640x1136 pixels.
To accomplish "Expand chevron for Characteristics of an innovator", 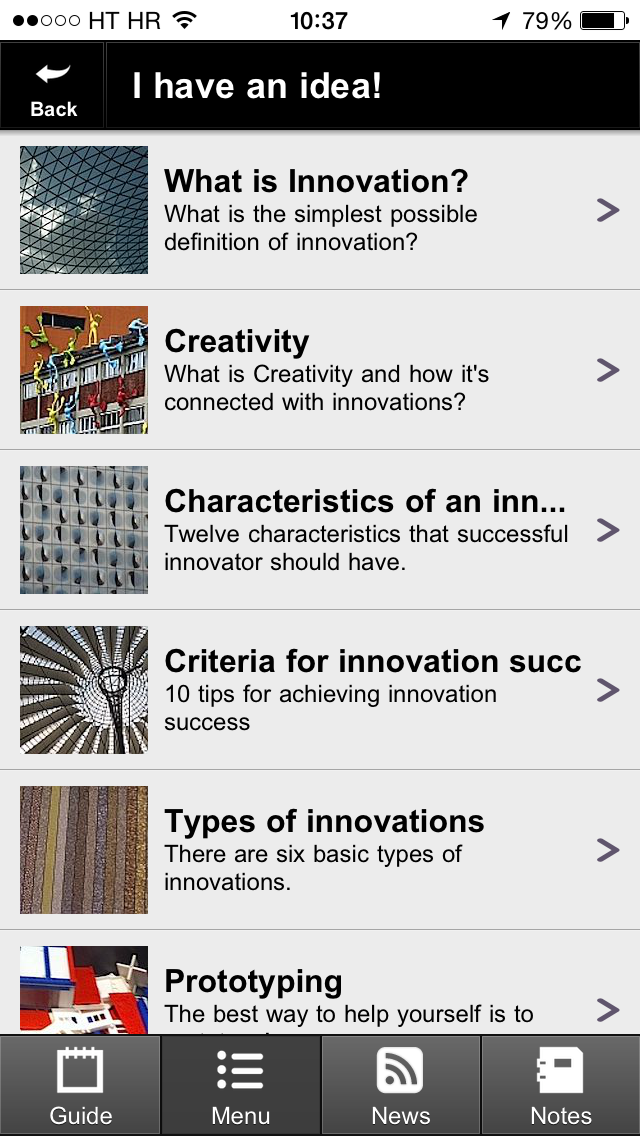I will tap(608, 530).
